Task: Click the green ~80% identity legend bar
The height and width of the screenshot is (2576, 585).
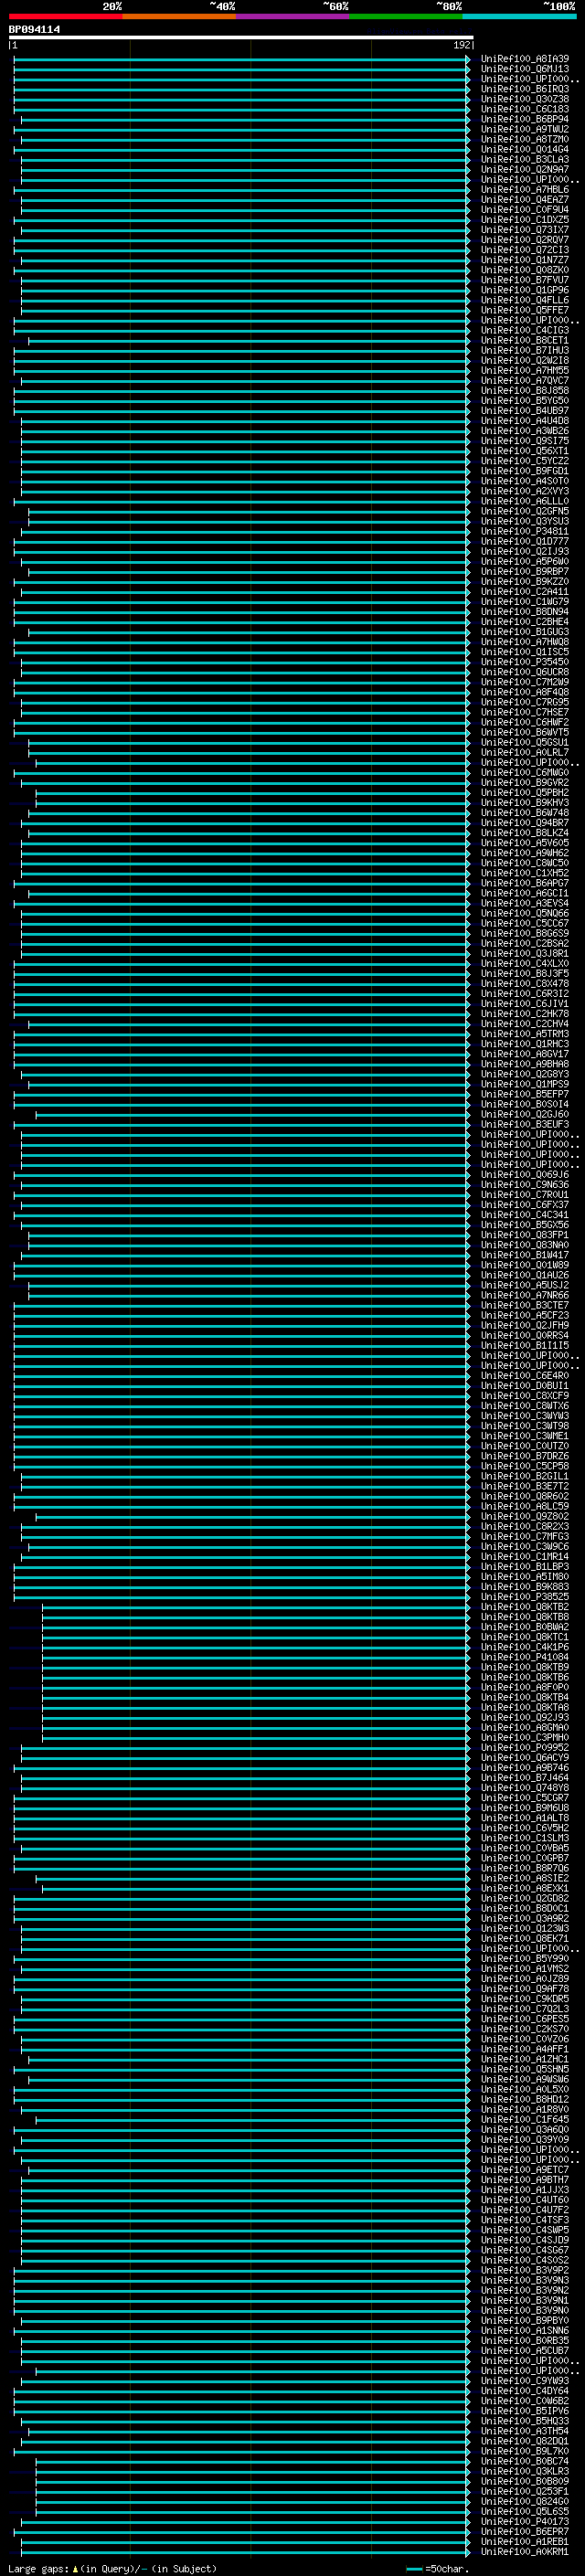Action: (405, 16)
